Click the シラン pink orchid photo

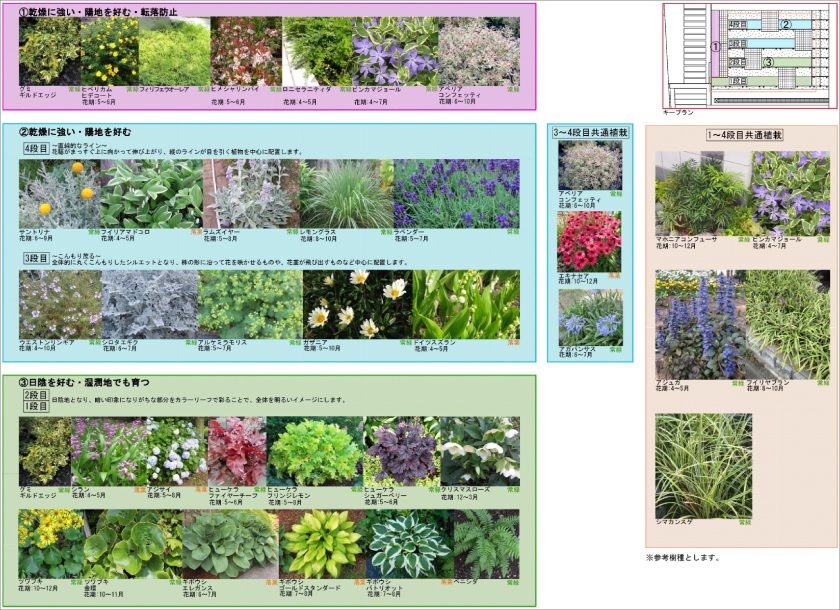(109, 451)
